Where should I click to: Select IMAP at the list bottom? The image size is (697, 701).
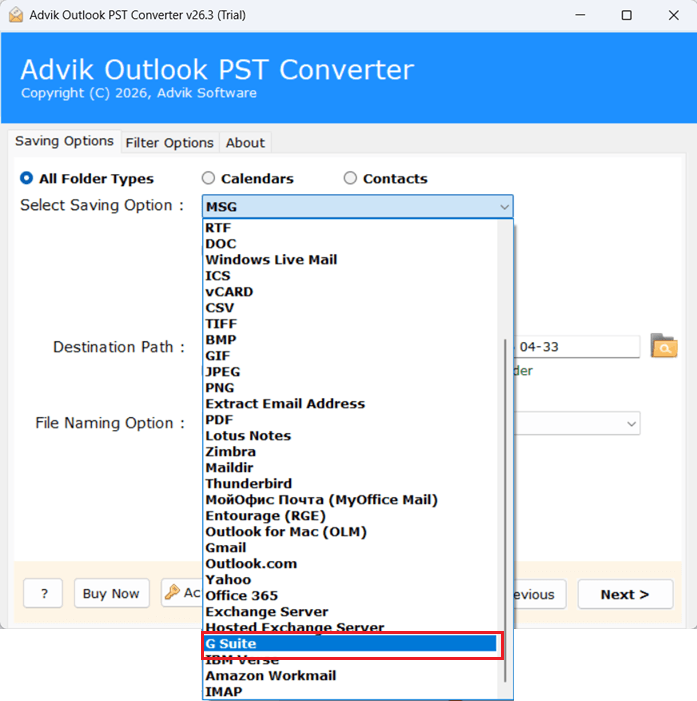pyautogui.click(x=350, y=692)
